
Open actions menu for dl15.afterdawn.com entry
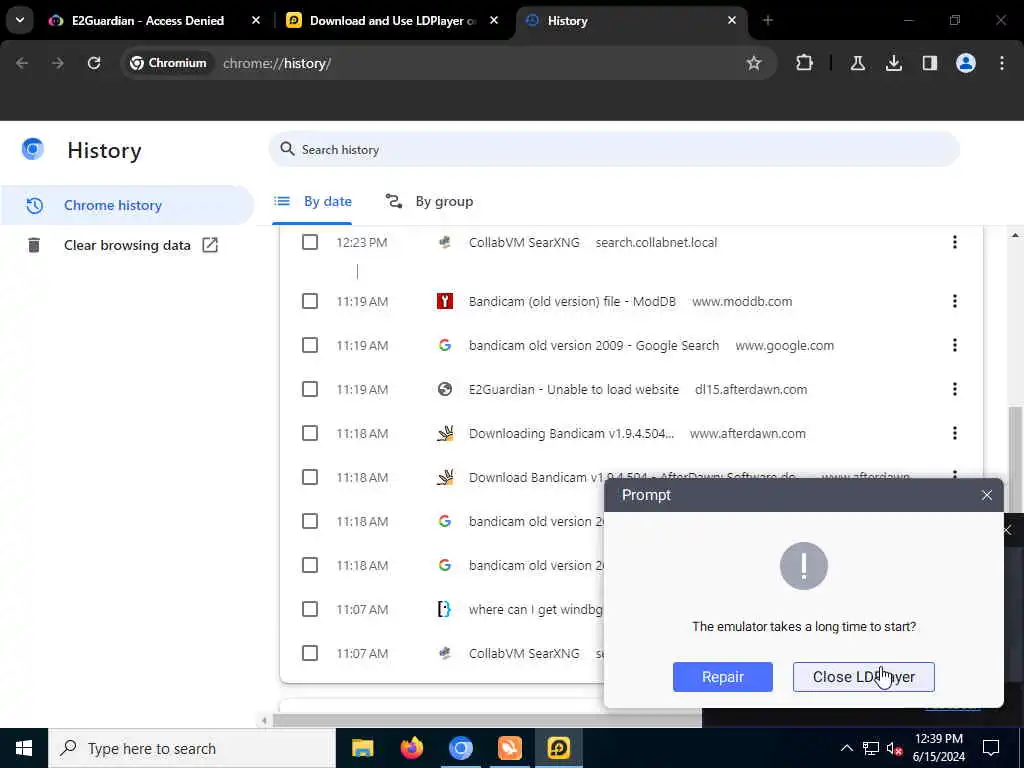click(955, 389)
